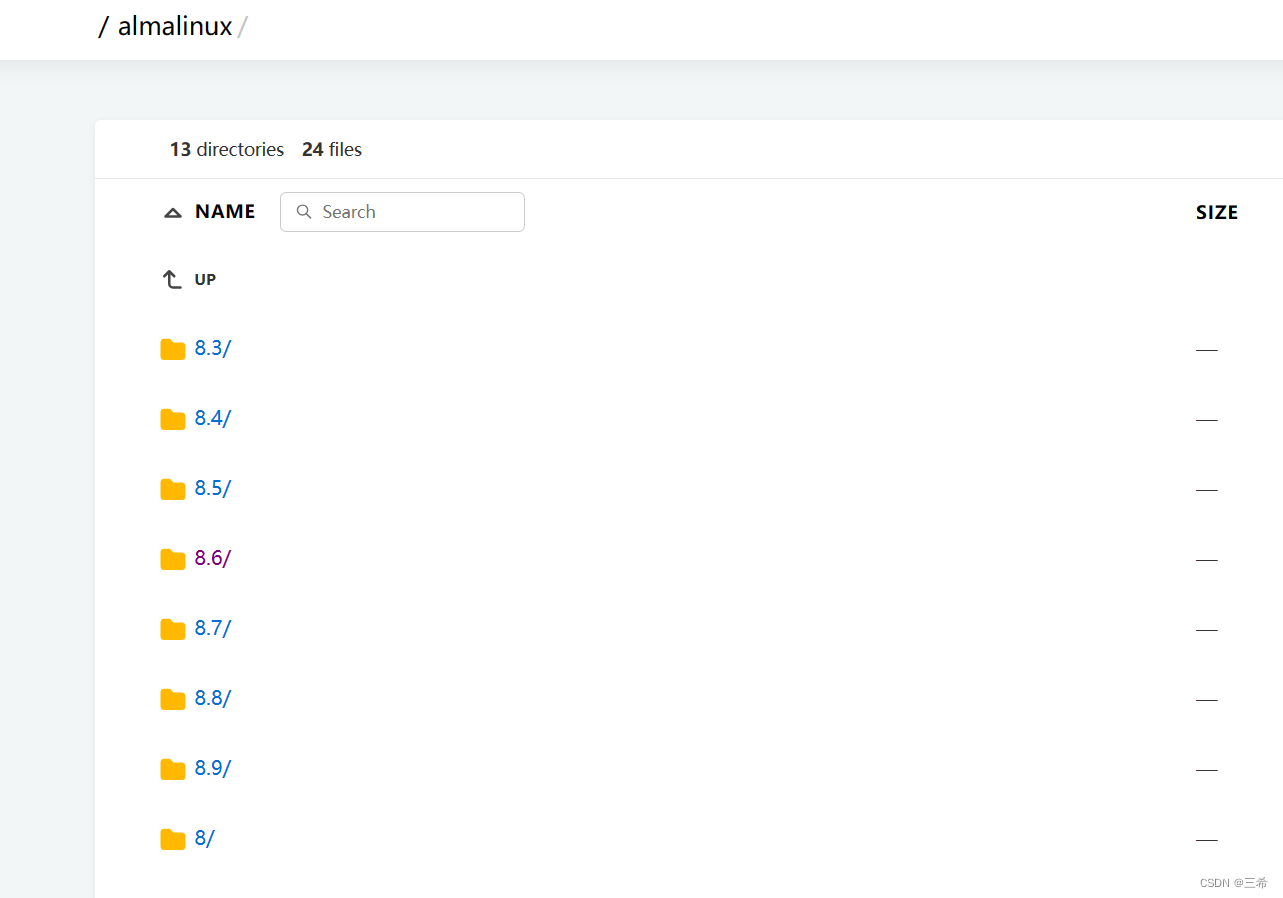
Task: Select the 24 files count text
Action: [332, 150]
